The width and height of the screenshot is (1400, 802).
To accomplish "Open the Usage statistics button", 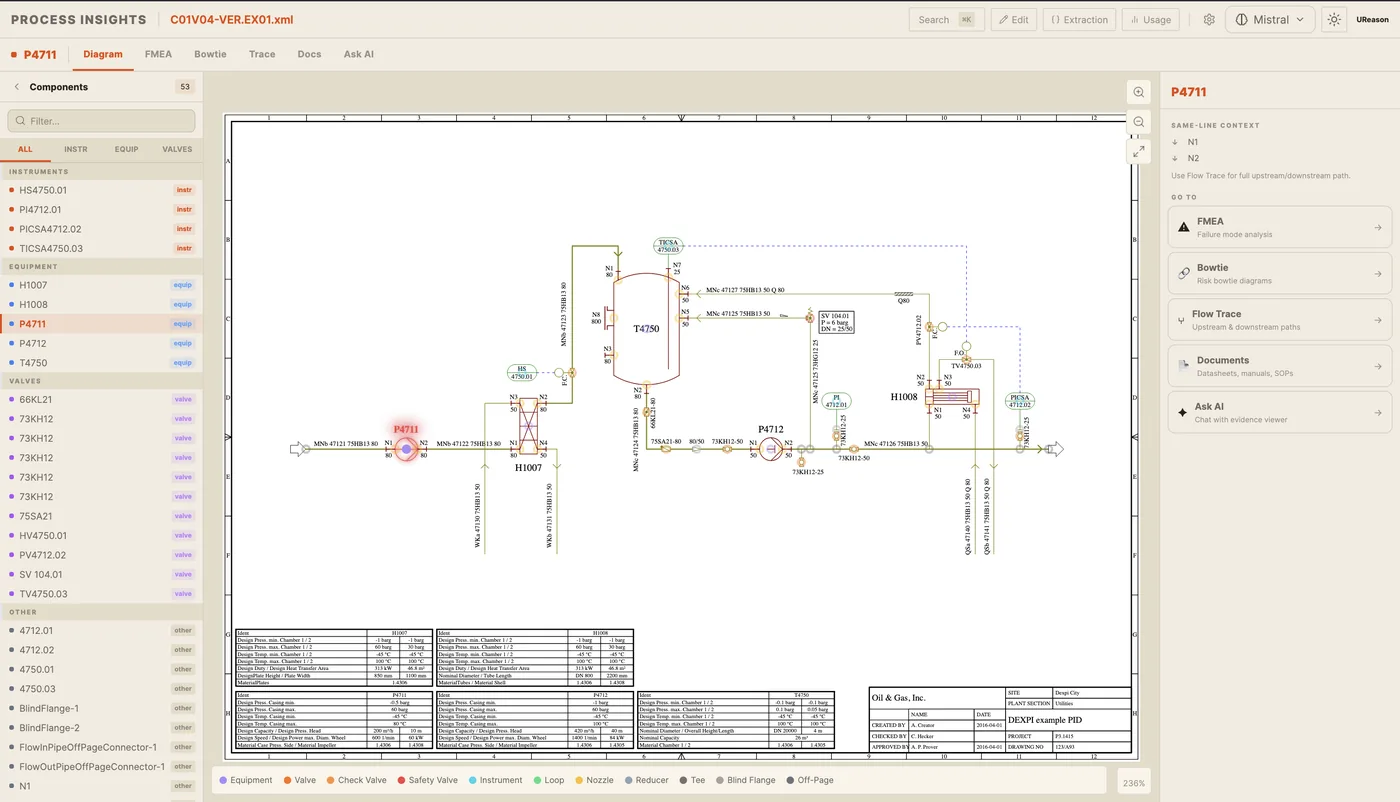I will [1150, 19].
